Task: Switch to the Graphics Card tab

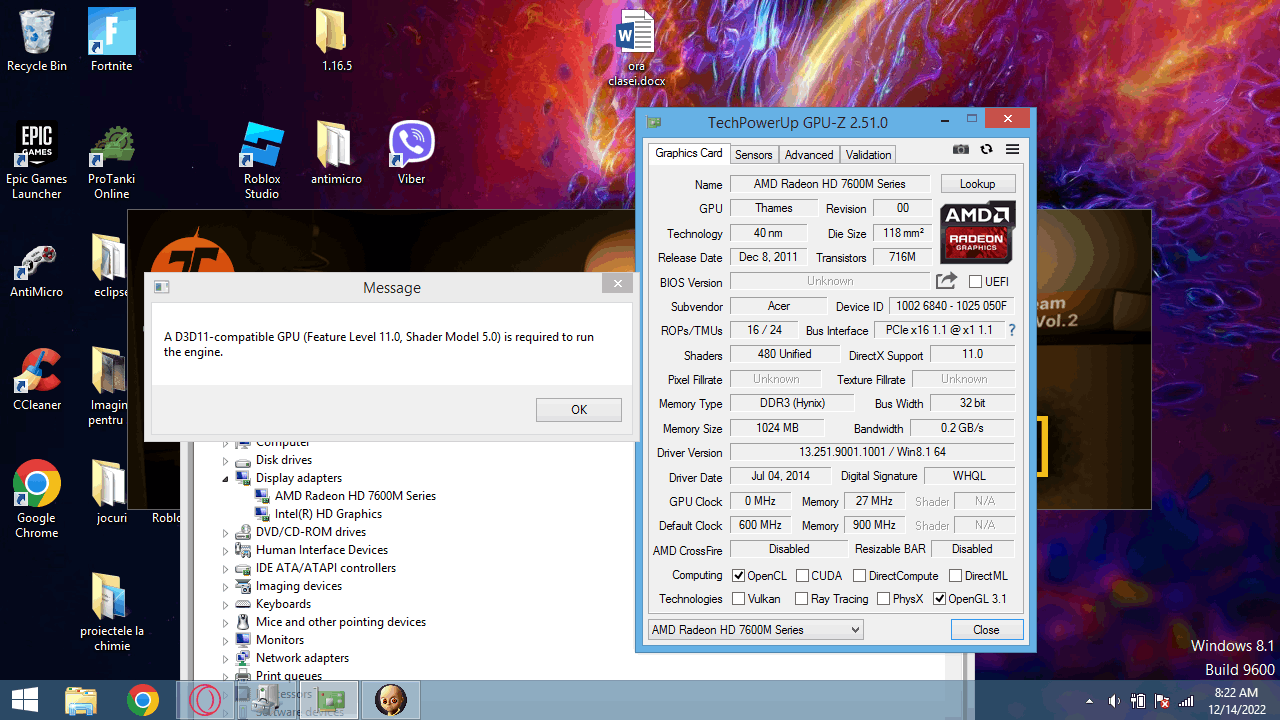Action: pyautogui.click(x=688, y=153)
